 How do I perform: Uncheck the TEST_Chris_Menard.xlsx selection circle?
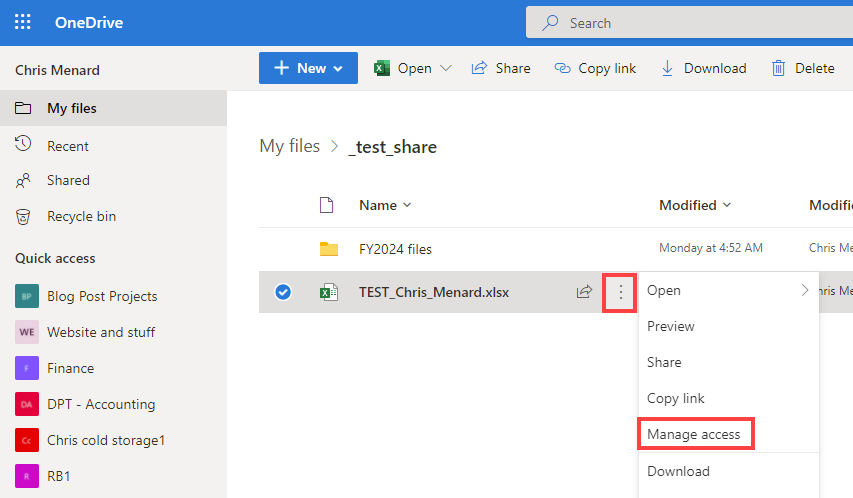(x=283, y=292)
